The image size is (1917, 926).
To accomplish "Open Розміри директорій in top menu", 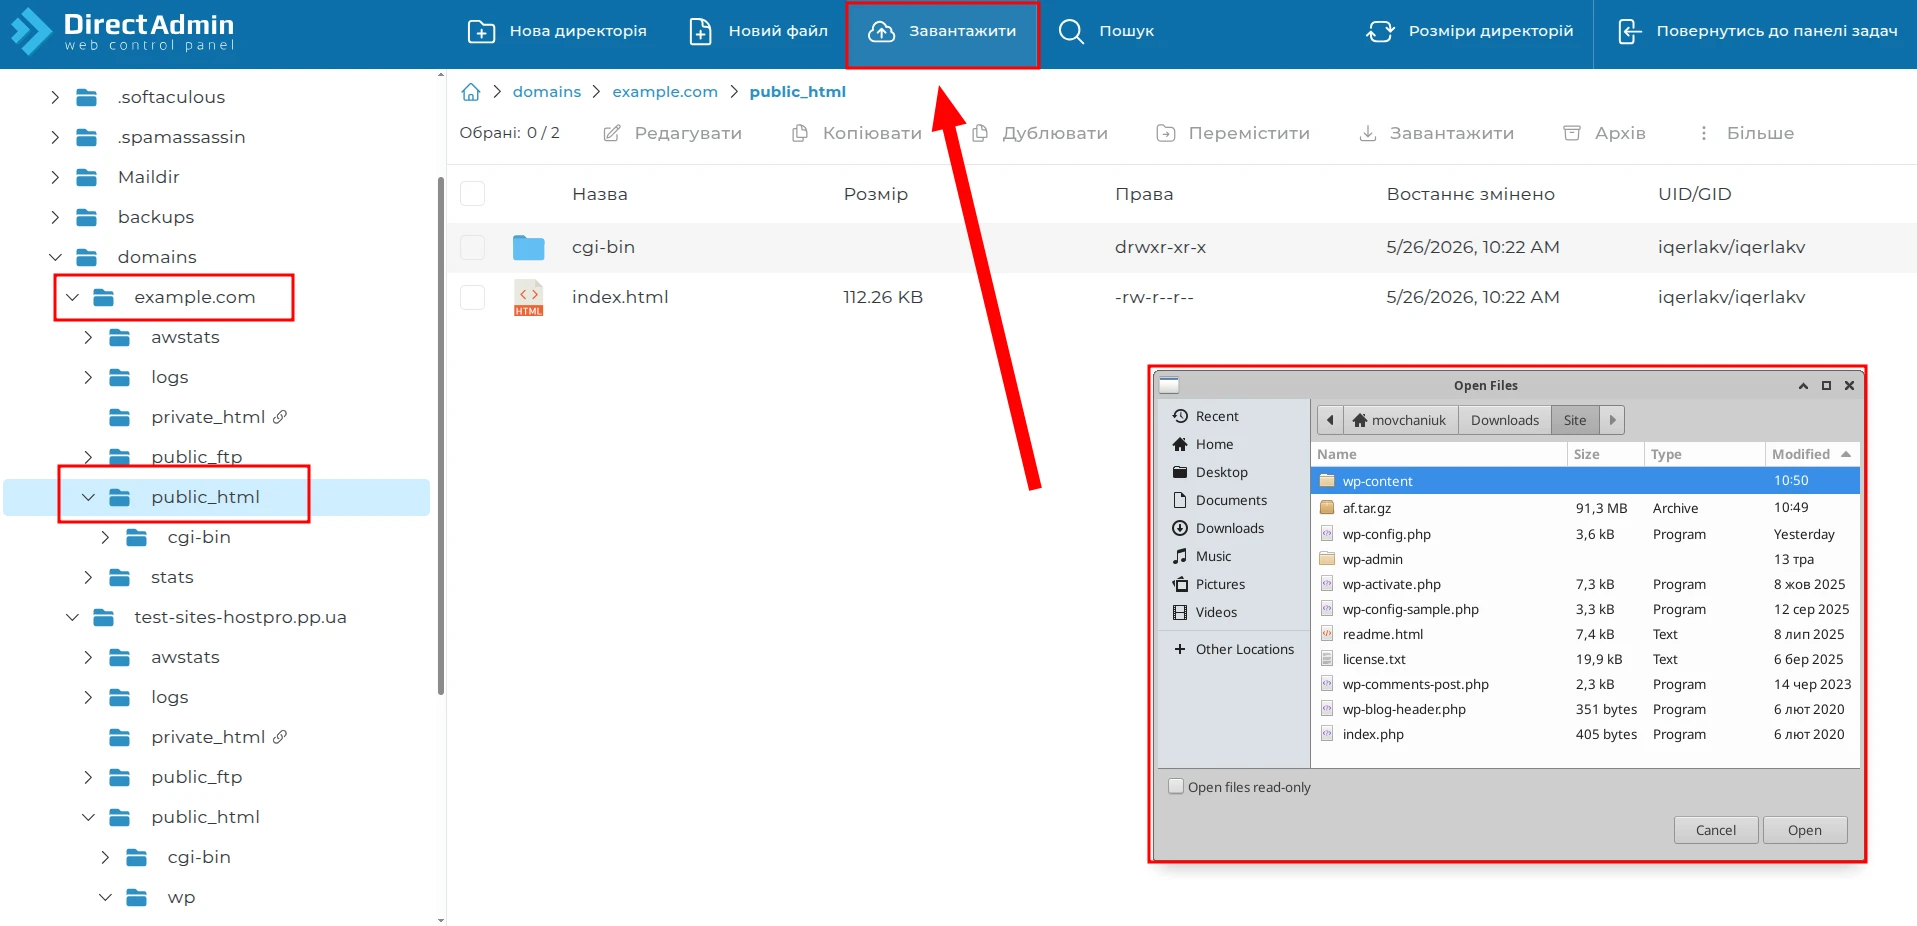I will (x=1469, y=31).
